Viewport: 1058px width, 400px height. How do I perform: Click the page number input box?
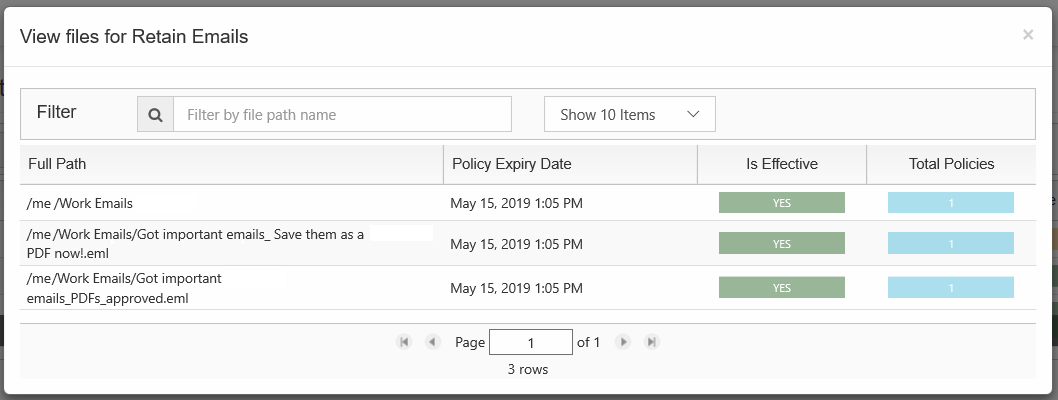point(530,342)
